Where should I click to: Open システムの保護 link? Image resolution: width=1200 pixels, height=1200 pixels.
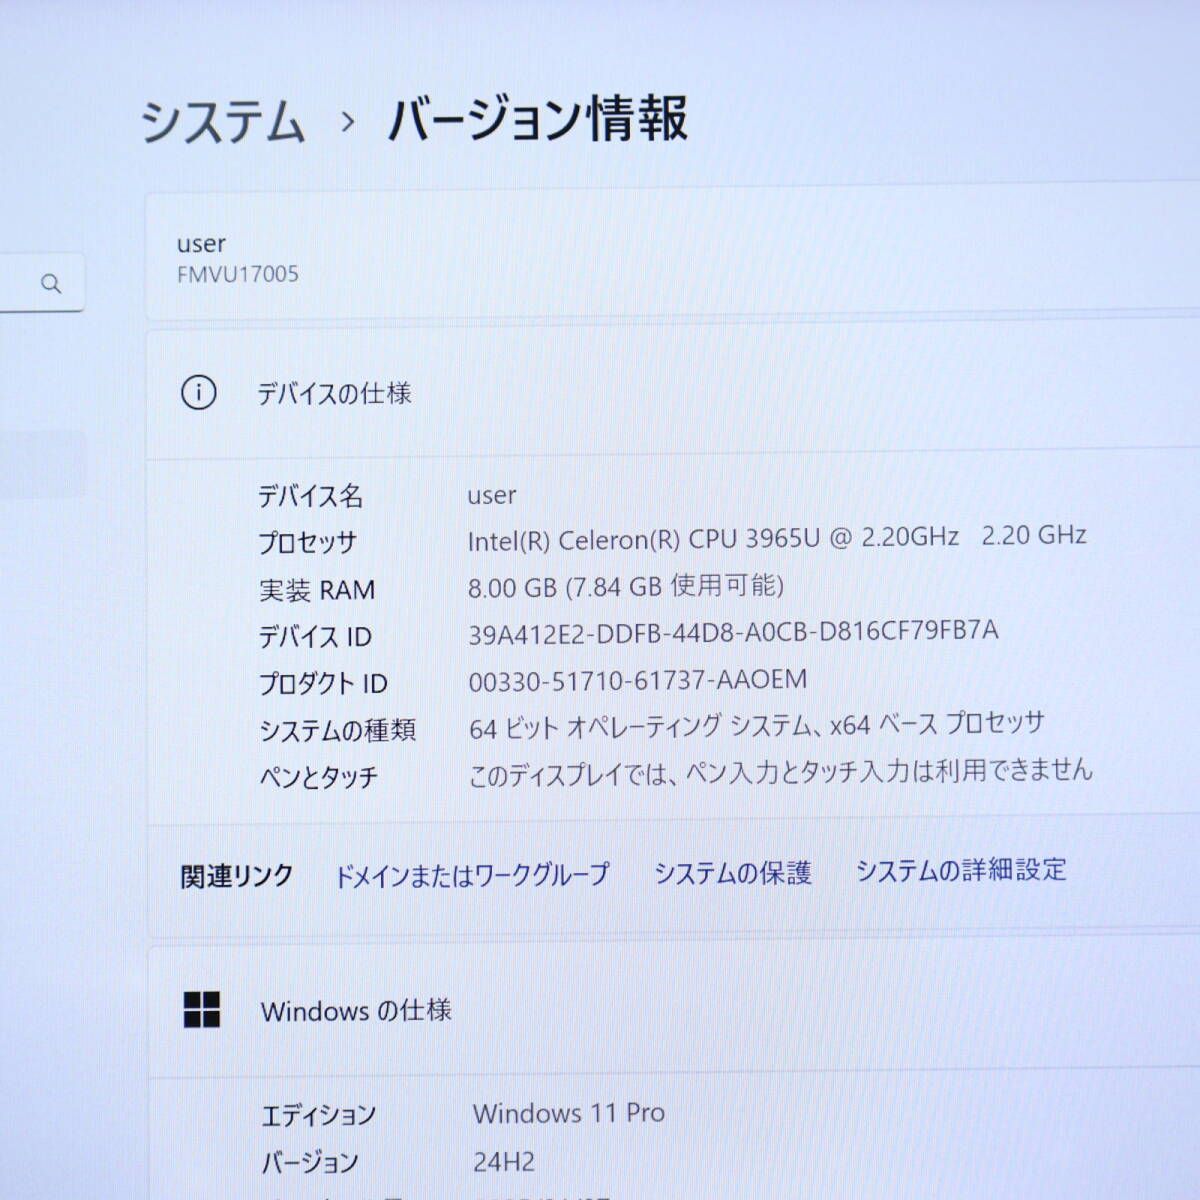click(732, 873)
